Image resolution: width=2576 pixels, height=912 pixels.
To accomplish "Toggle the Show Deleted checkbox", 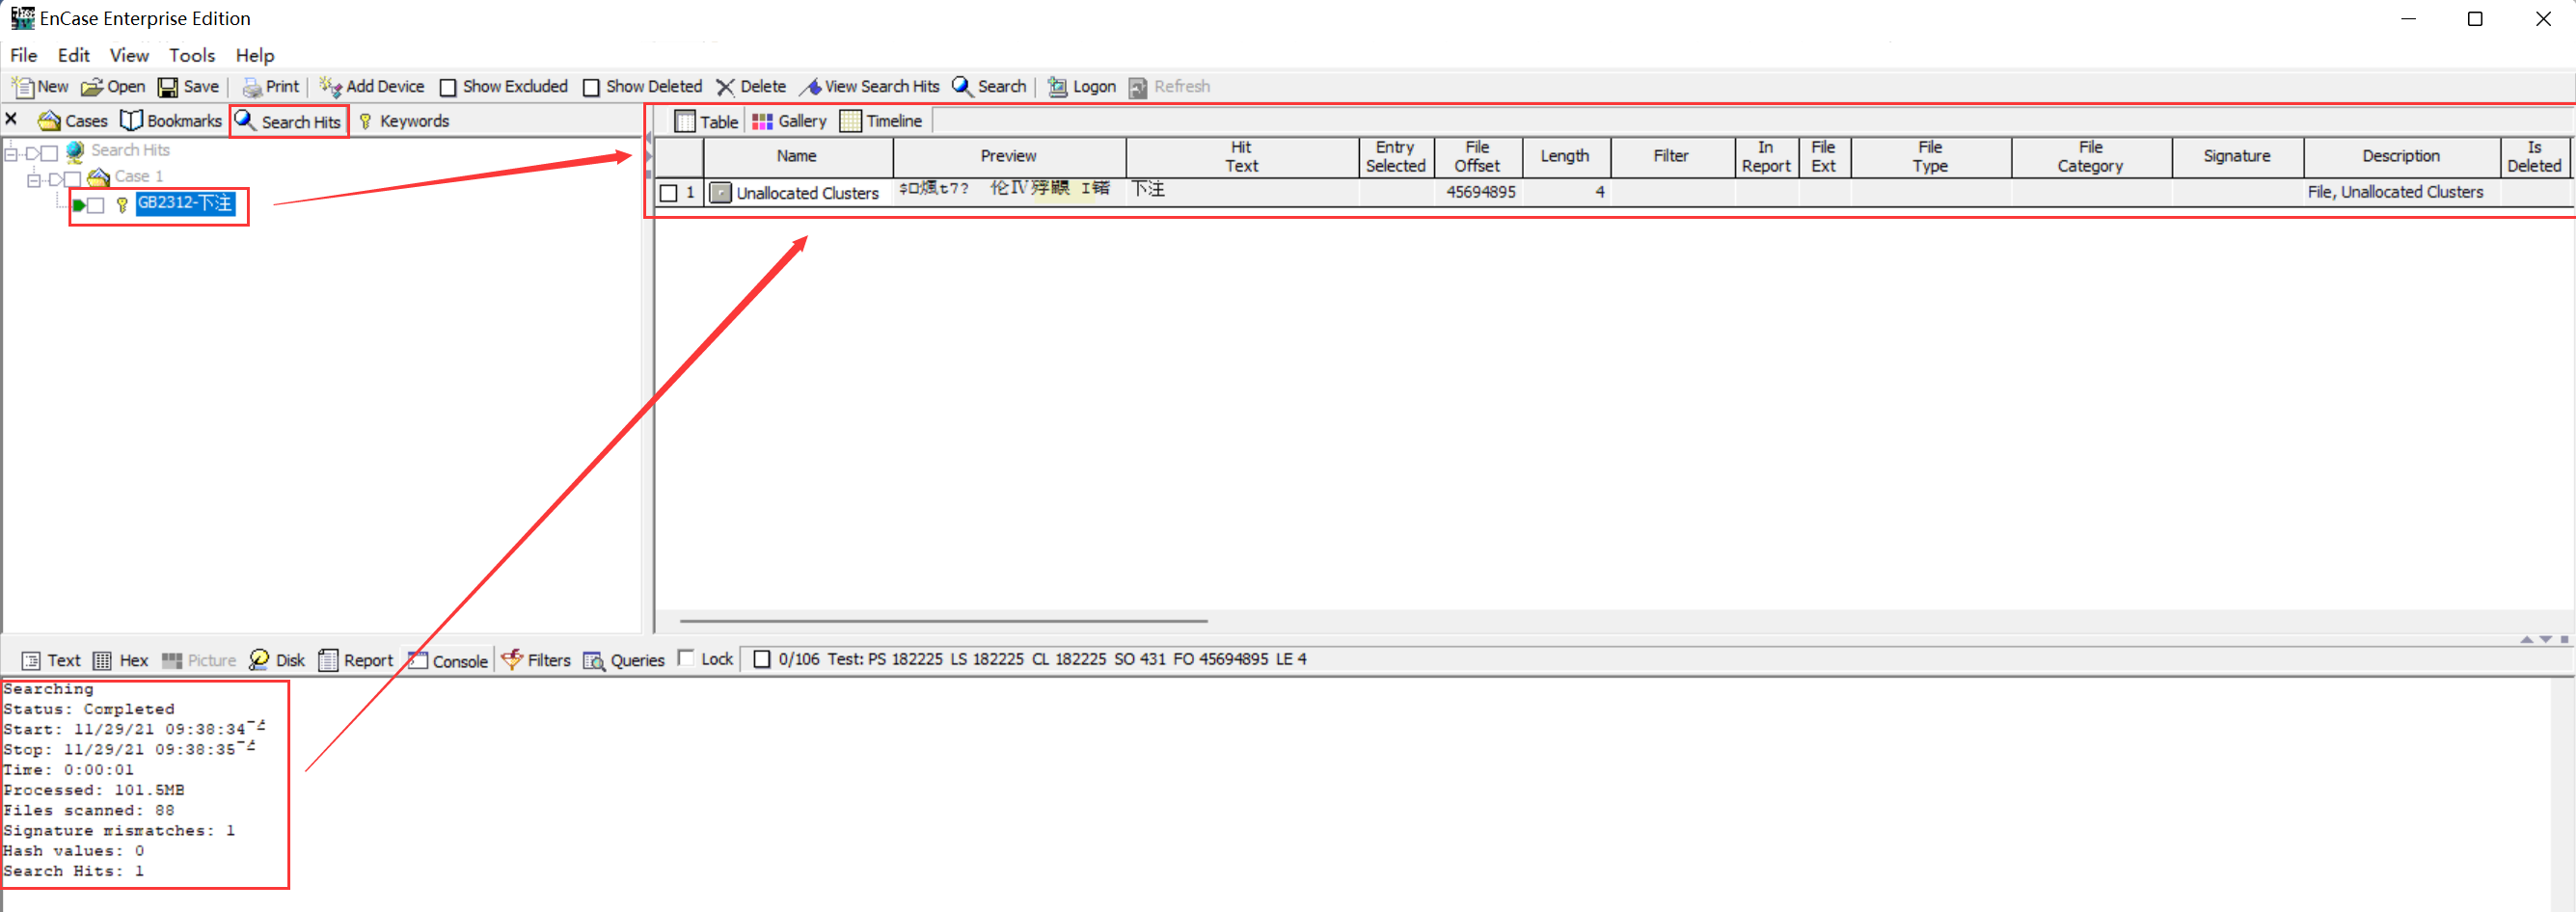I will coord(591,88).
